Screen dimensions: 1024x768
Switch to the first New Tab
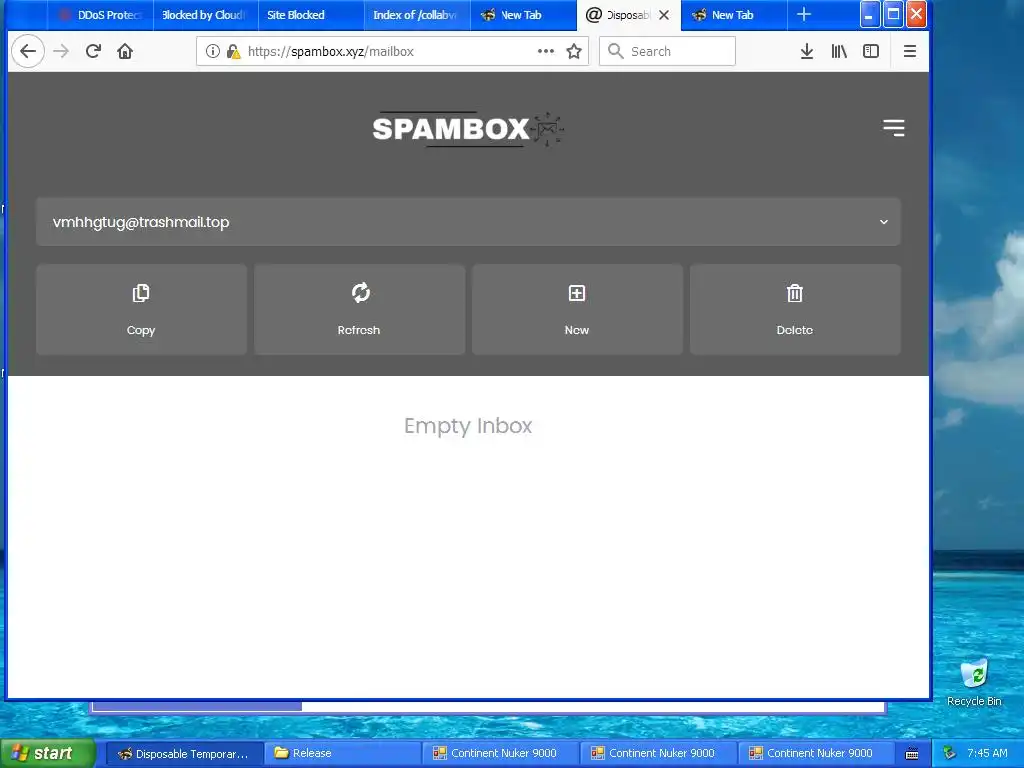(523, 15)
